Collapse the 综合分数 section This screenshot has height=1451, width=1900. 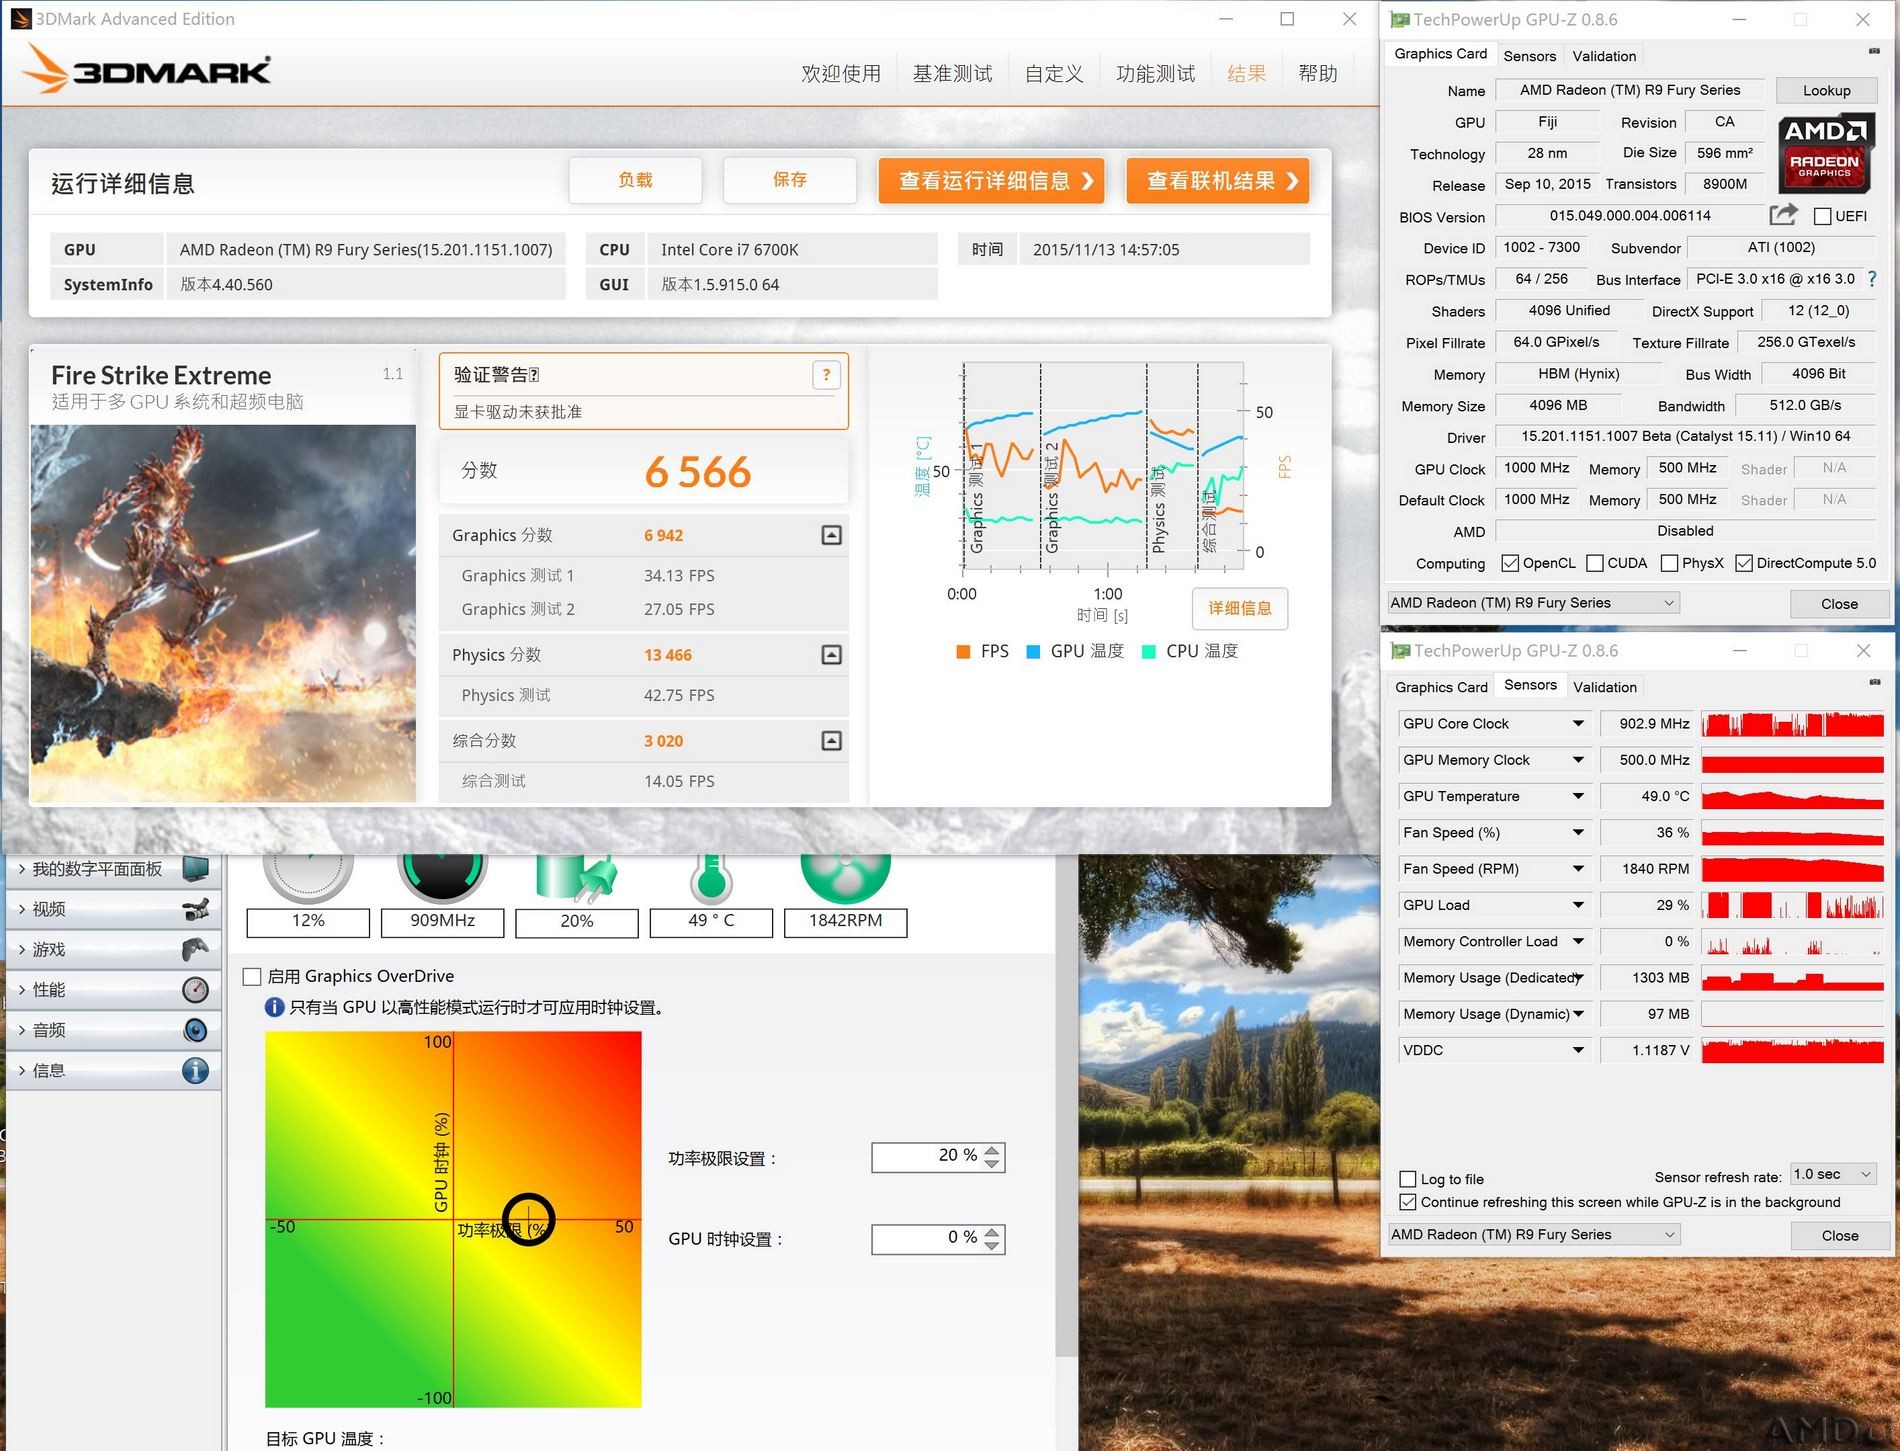tap(831, 741)
